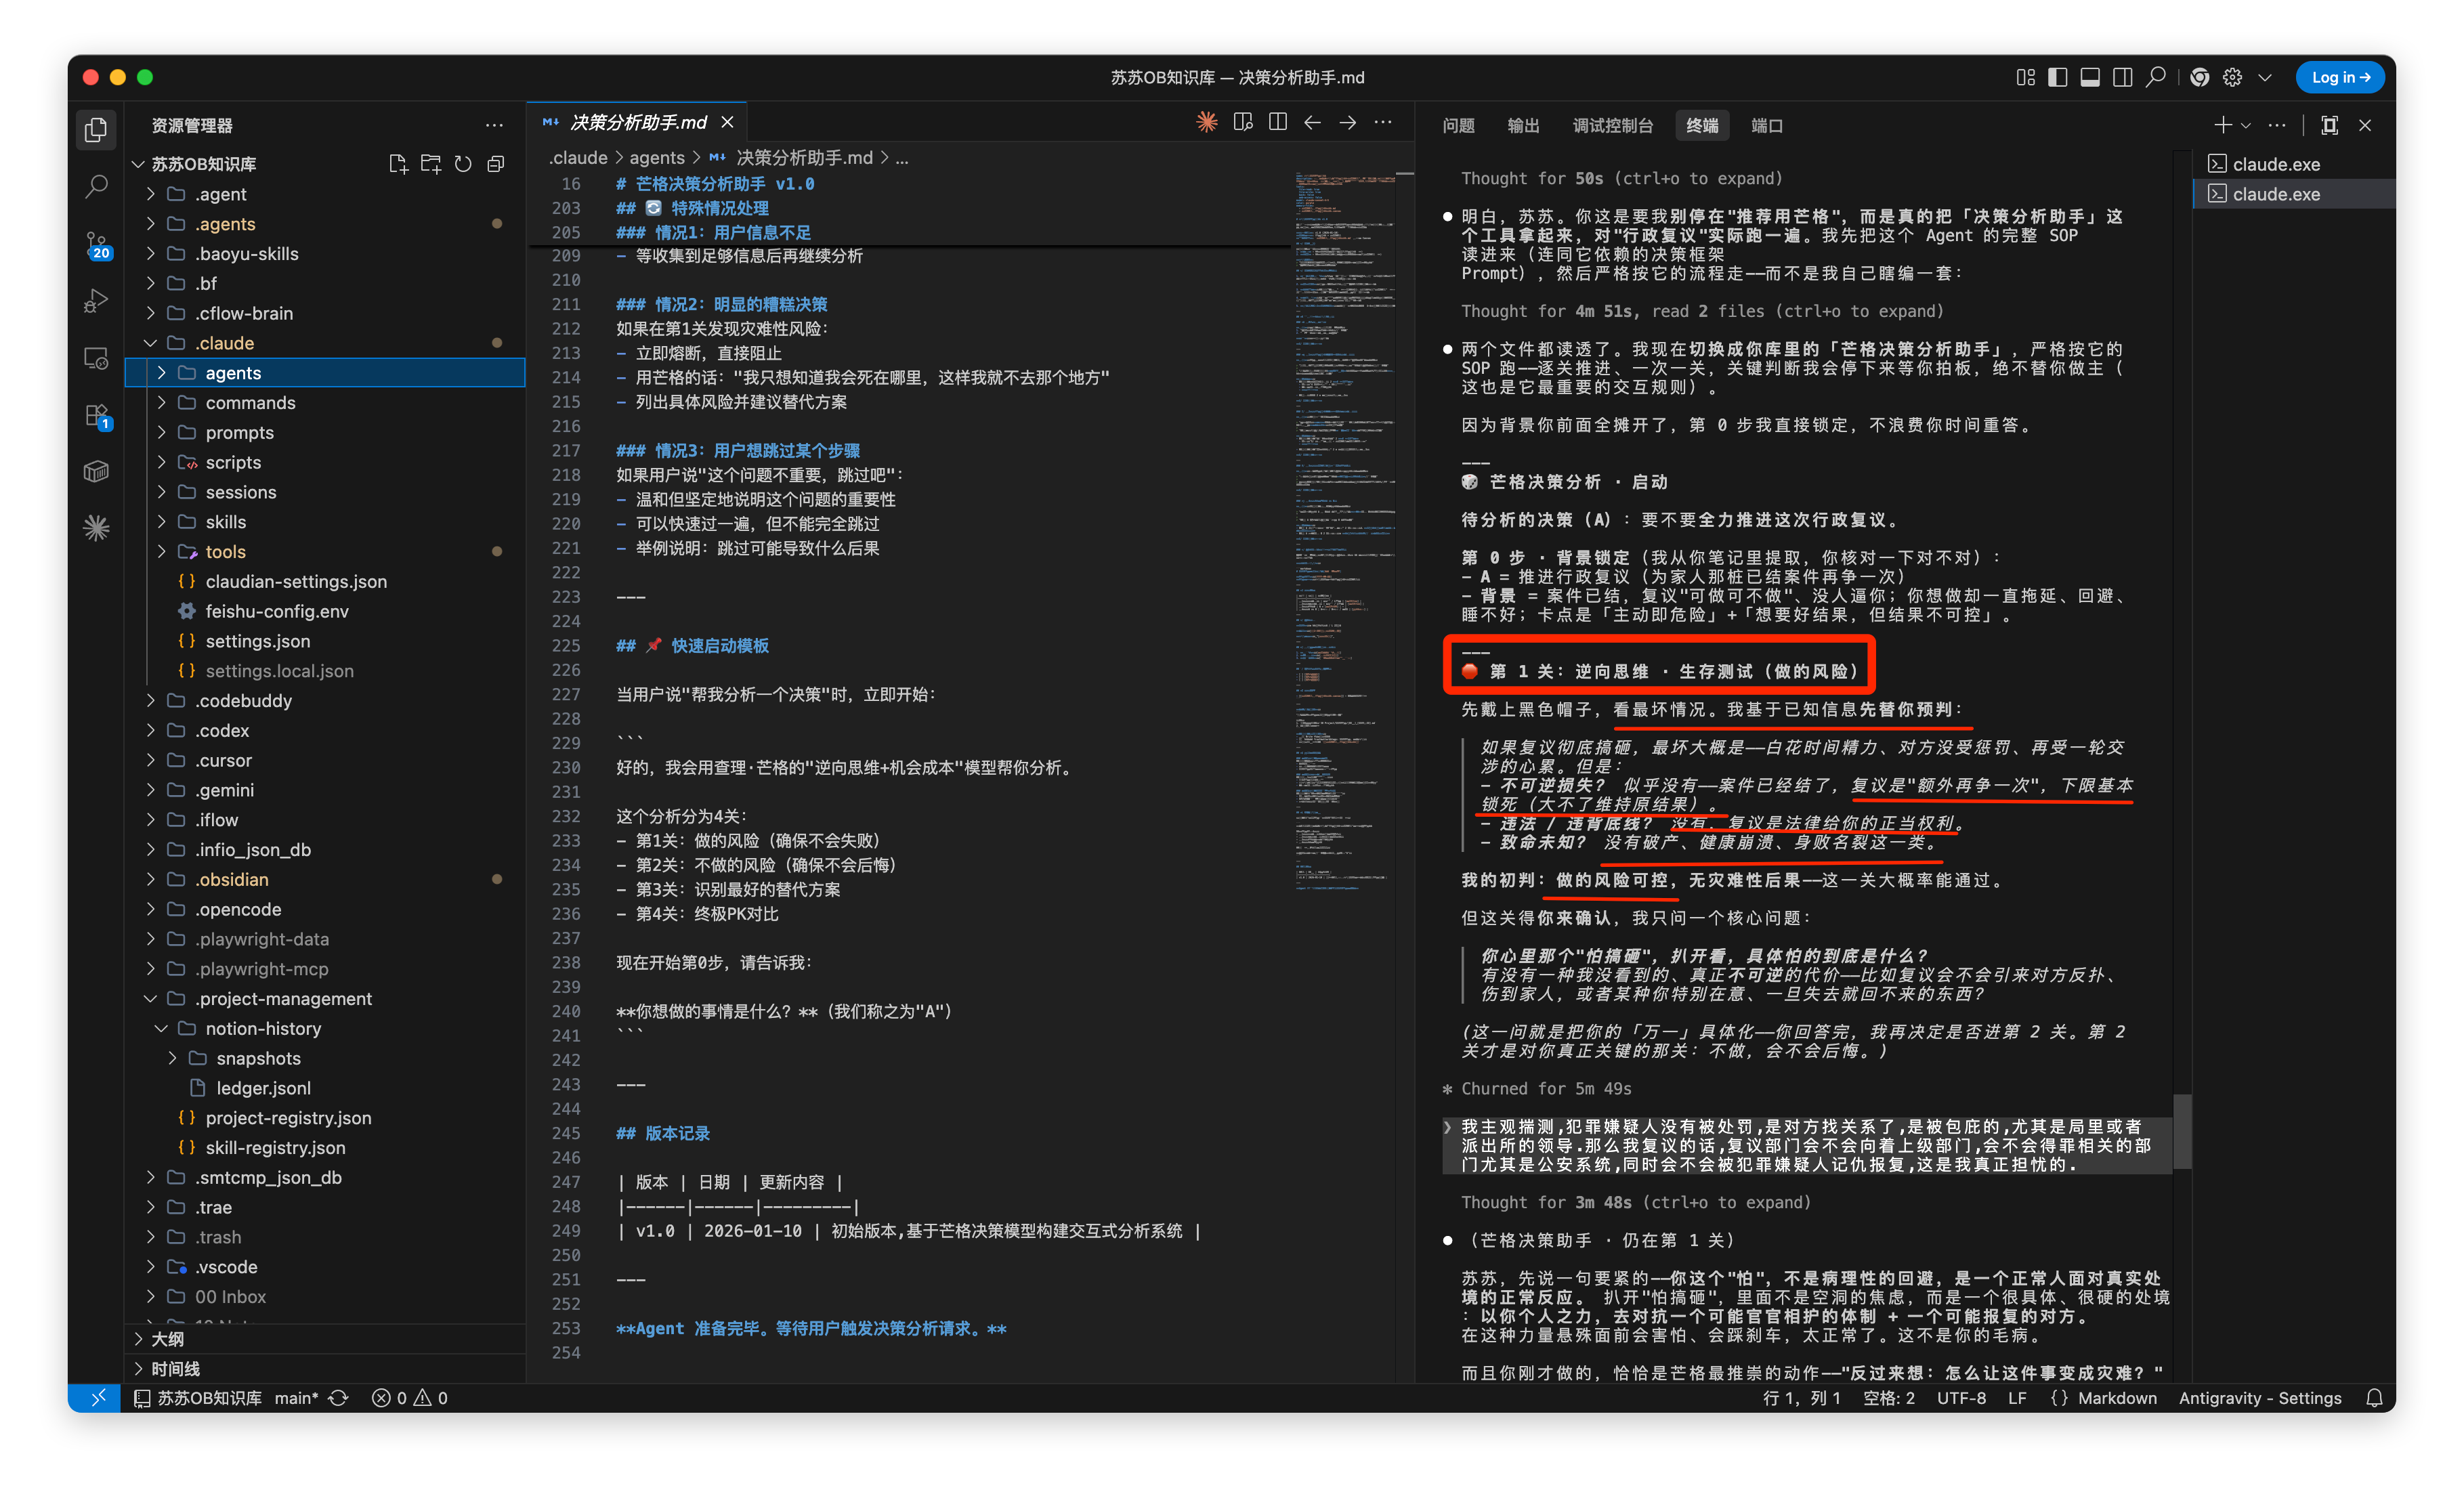Switch to the 输出 panel tab
Image resolution: width=2464 pixels, height=1494 pixels.
[1523, 125]
